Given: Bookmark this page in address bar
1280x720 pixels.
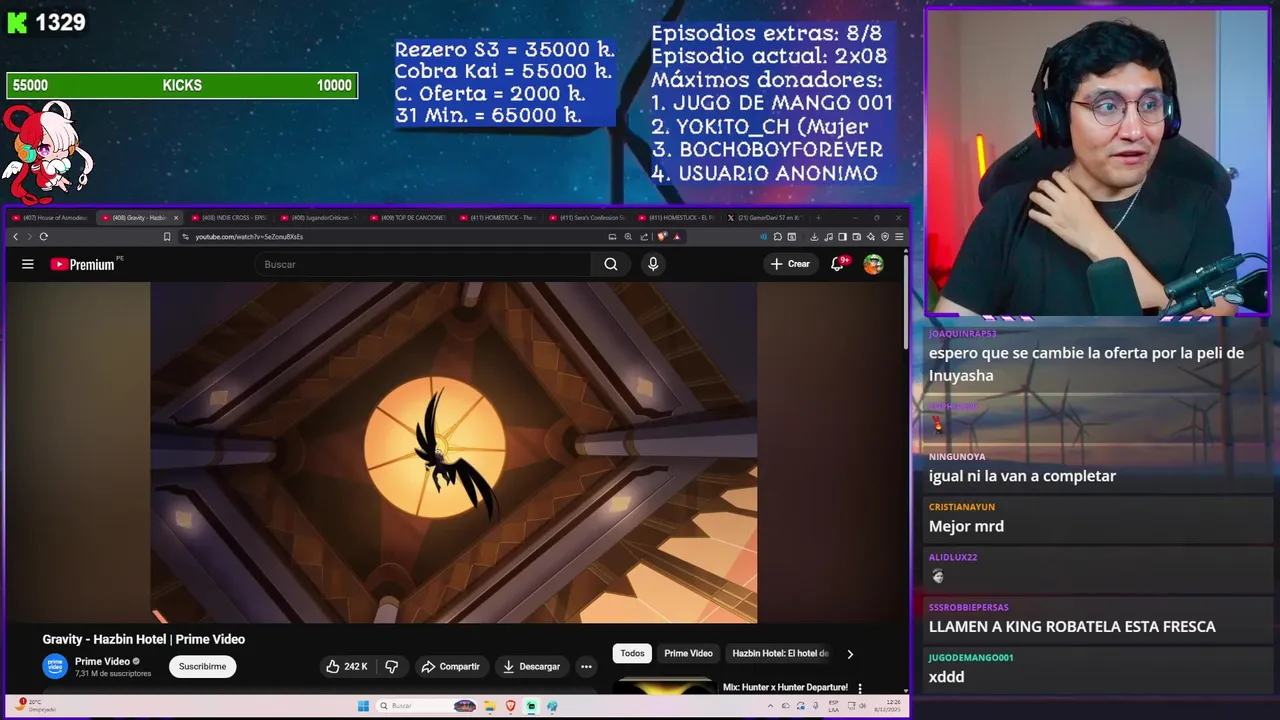Looking at the screenshot, I should click(x=167, y=237).
